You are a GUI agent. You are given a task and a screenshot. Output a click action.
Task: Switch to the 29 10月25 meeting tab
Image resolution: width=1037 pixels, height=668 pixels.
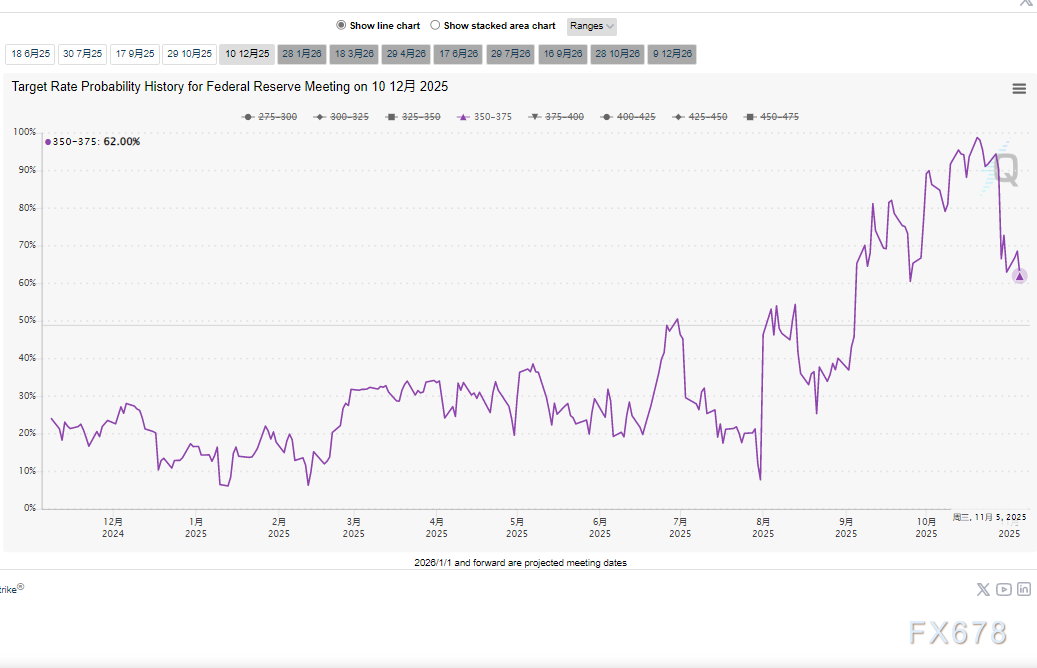(x=189, y=54)
